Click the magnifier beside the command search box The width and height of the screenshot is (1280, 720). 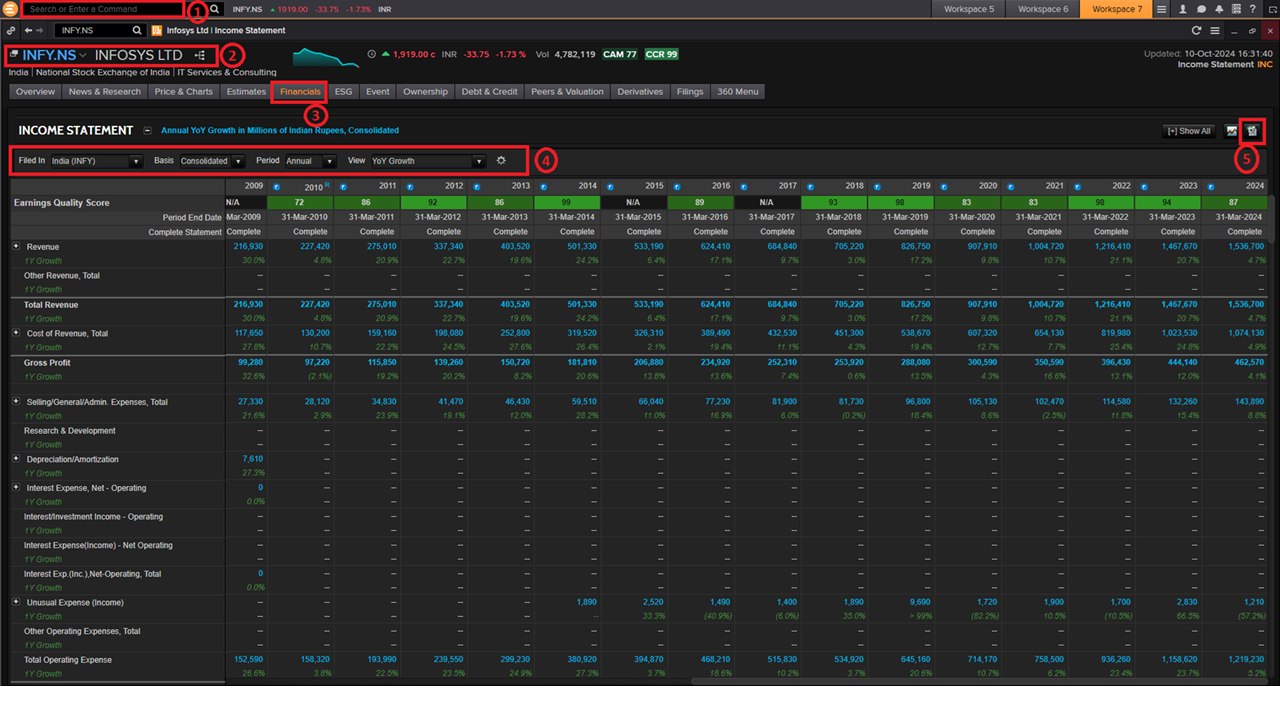[x=214, y=9]
